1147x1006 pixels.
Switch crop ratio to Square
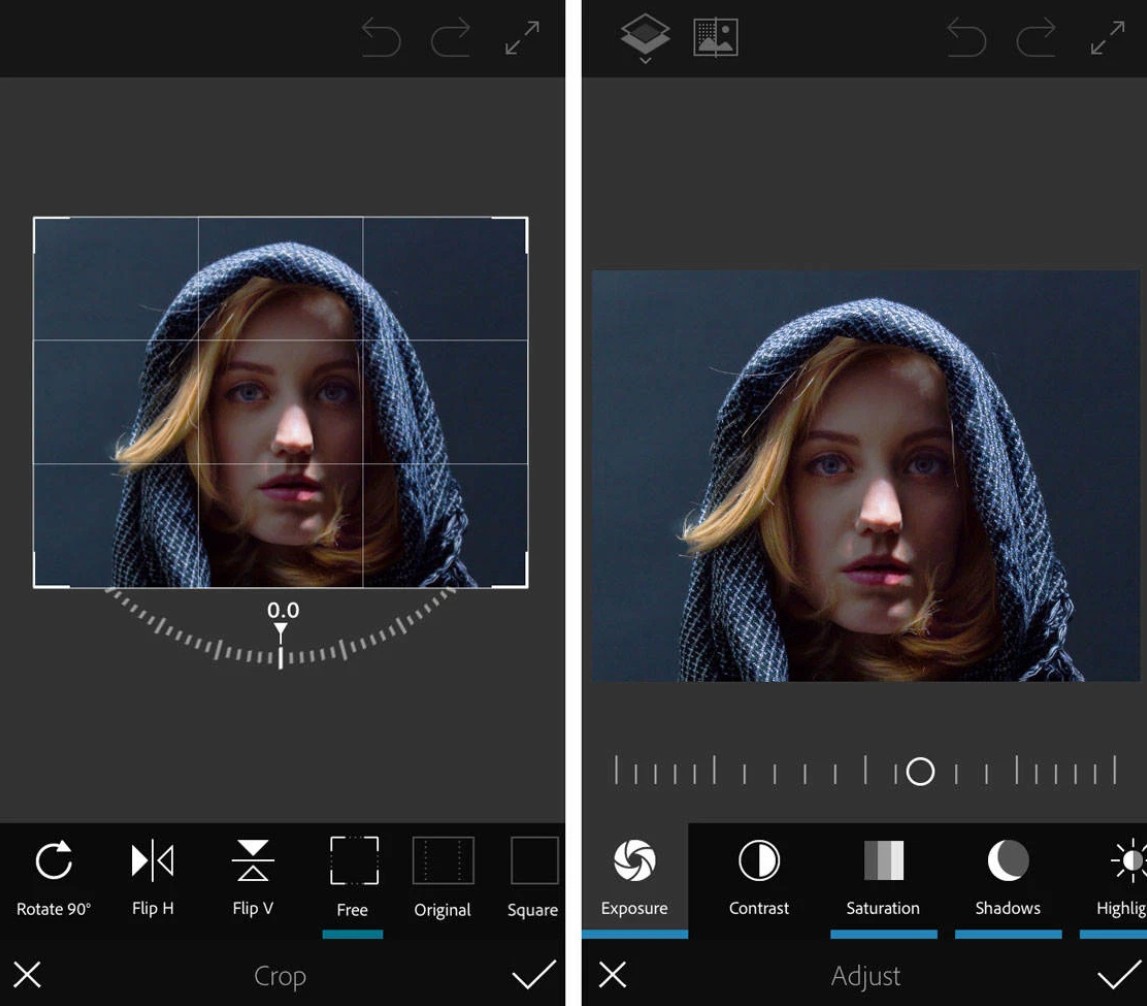point(532,877)
